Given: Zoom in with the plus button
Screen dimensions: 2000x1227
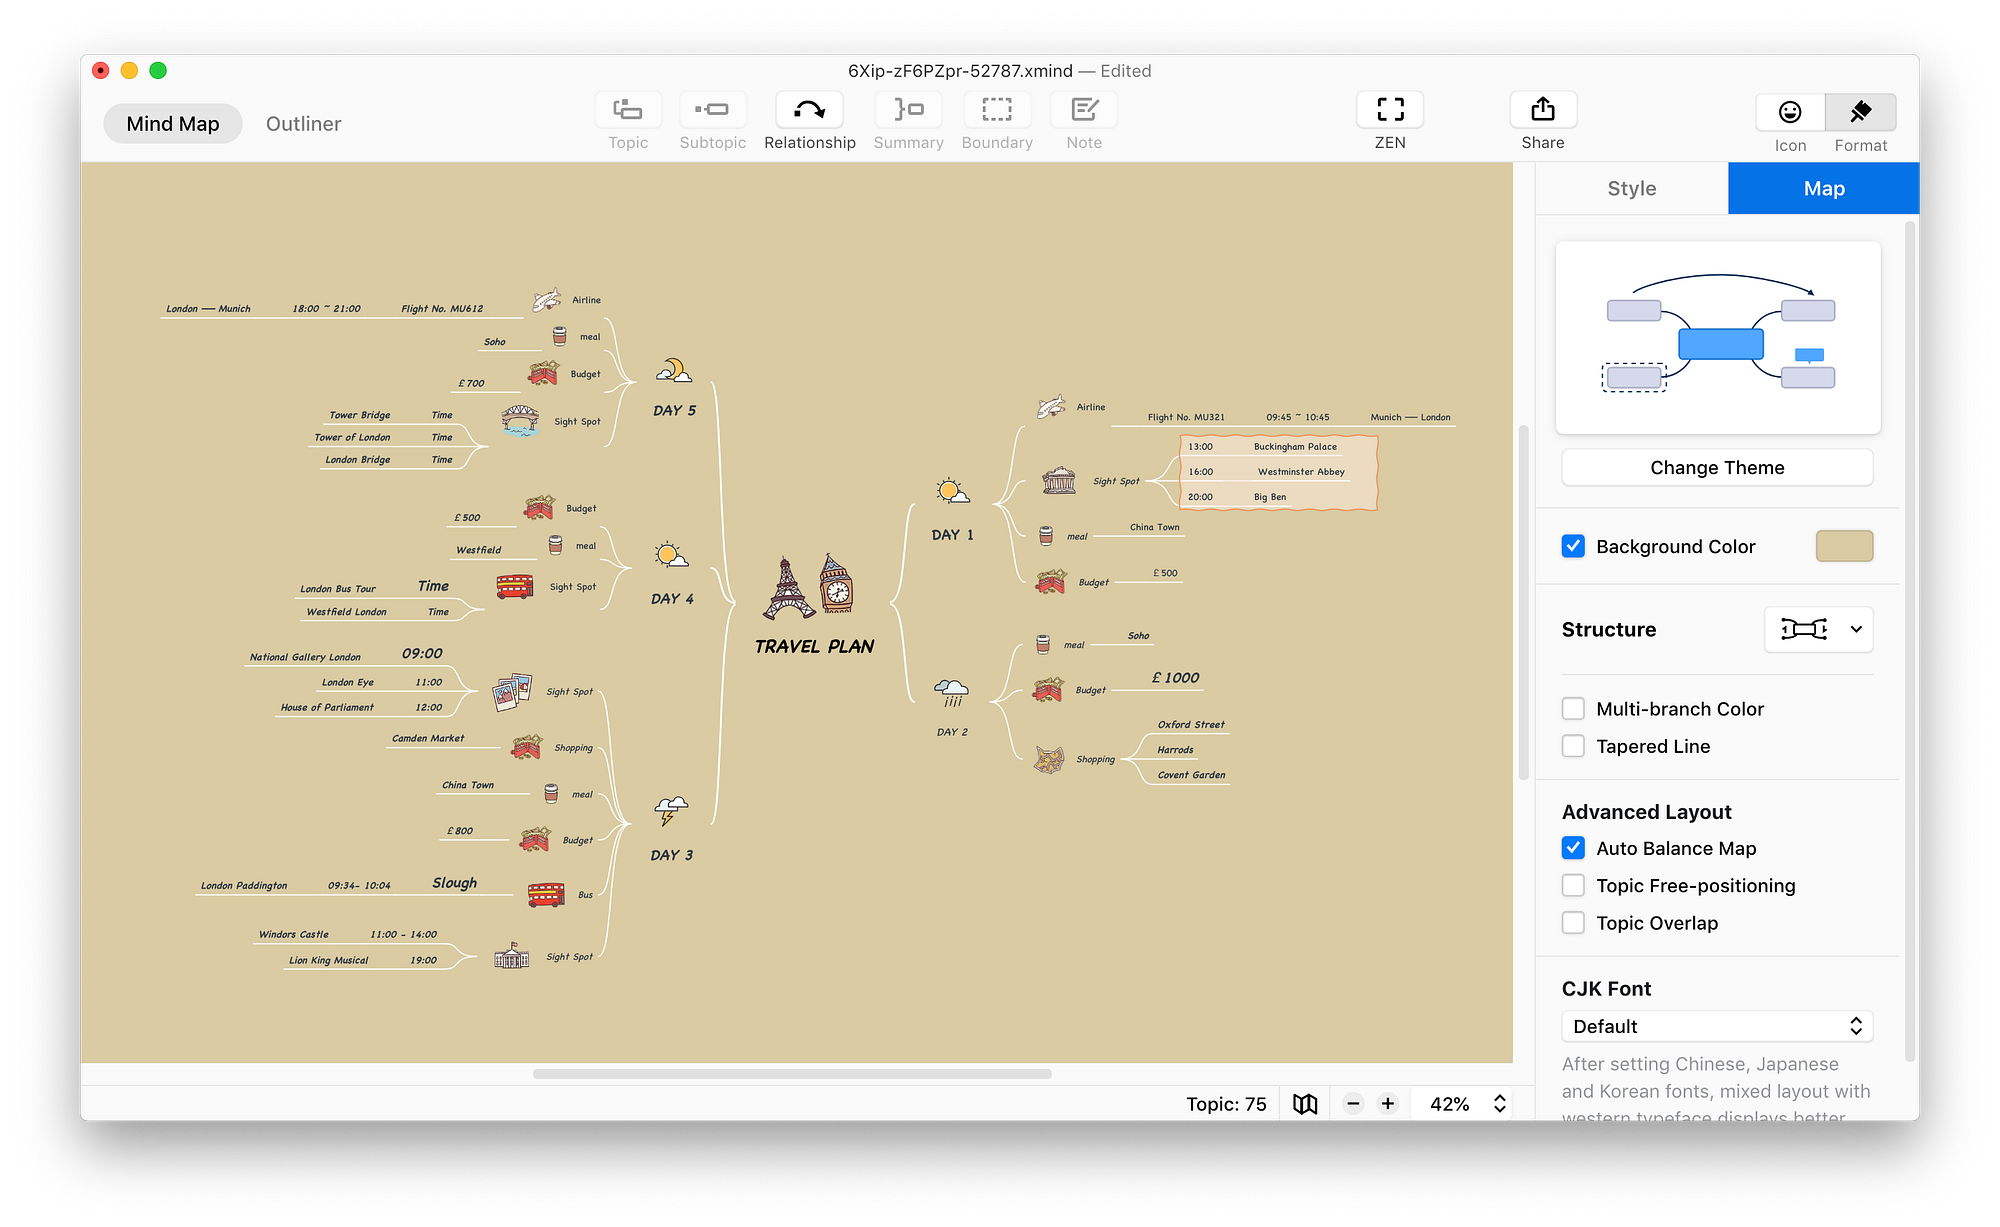Looking at the screenshot, I should tap(1388, 1104).
